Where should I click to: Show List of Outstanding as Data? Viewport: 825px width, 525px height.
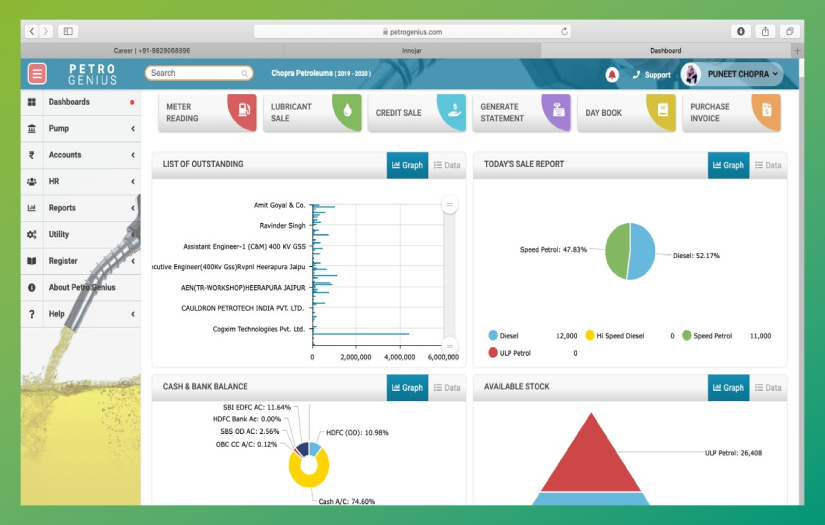coord(447,165)
